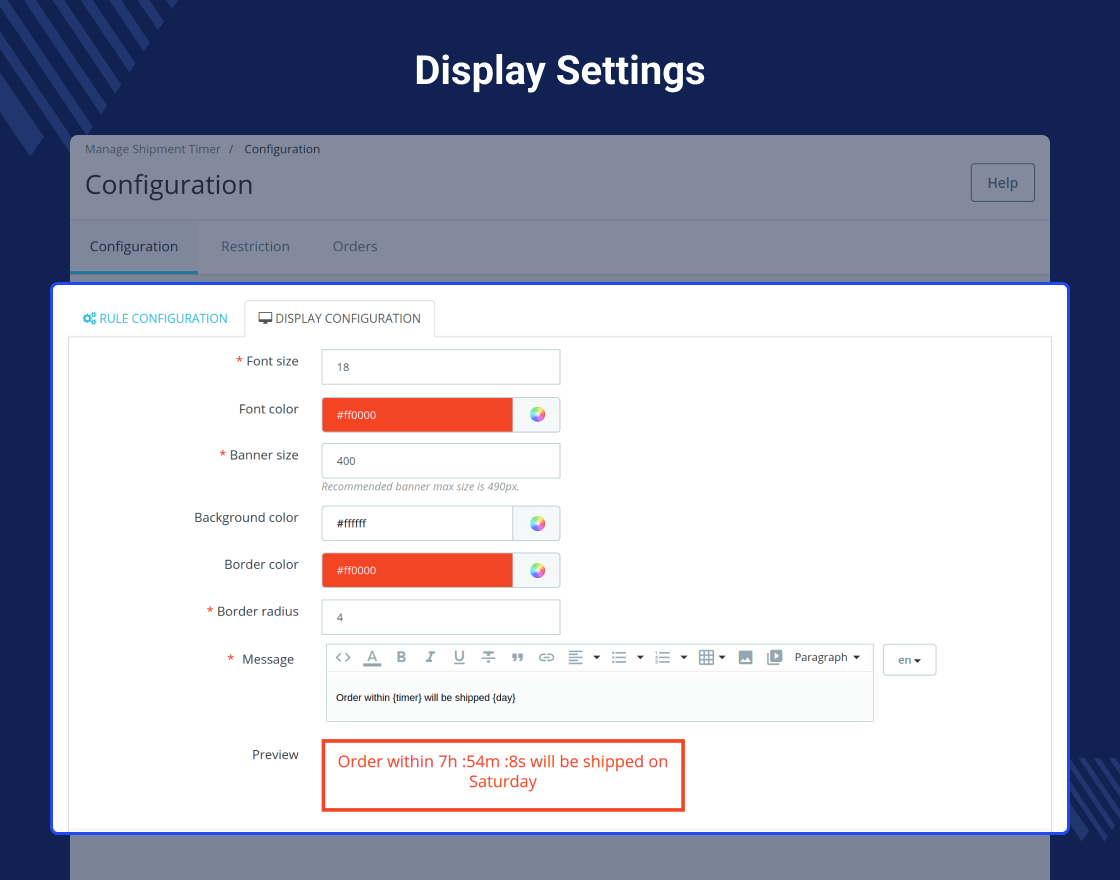Click the 'Border color' label
This screenshot has width=1120, height=880.
261,564
